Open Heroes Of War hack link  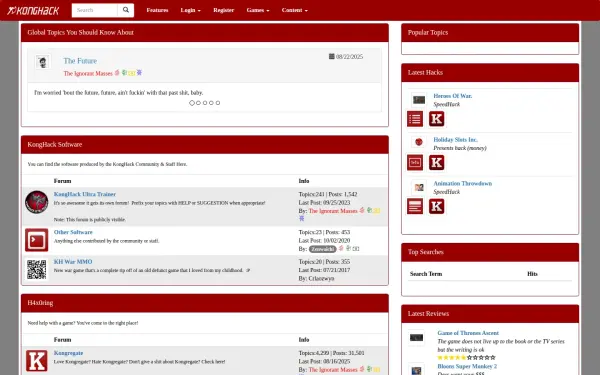click(453, 96)
